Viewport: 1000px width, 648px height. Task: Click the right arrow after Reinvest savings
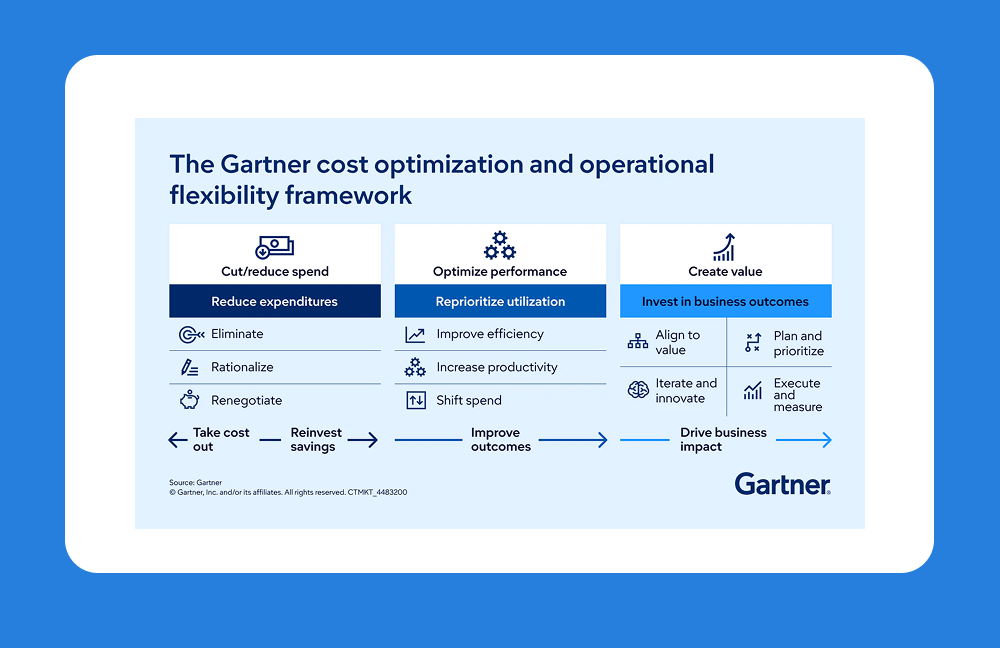pos(363,439)
